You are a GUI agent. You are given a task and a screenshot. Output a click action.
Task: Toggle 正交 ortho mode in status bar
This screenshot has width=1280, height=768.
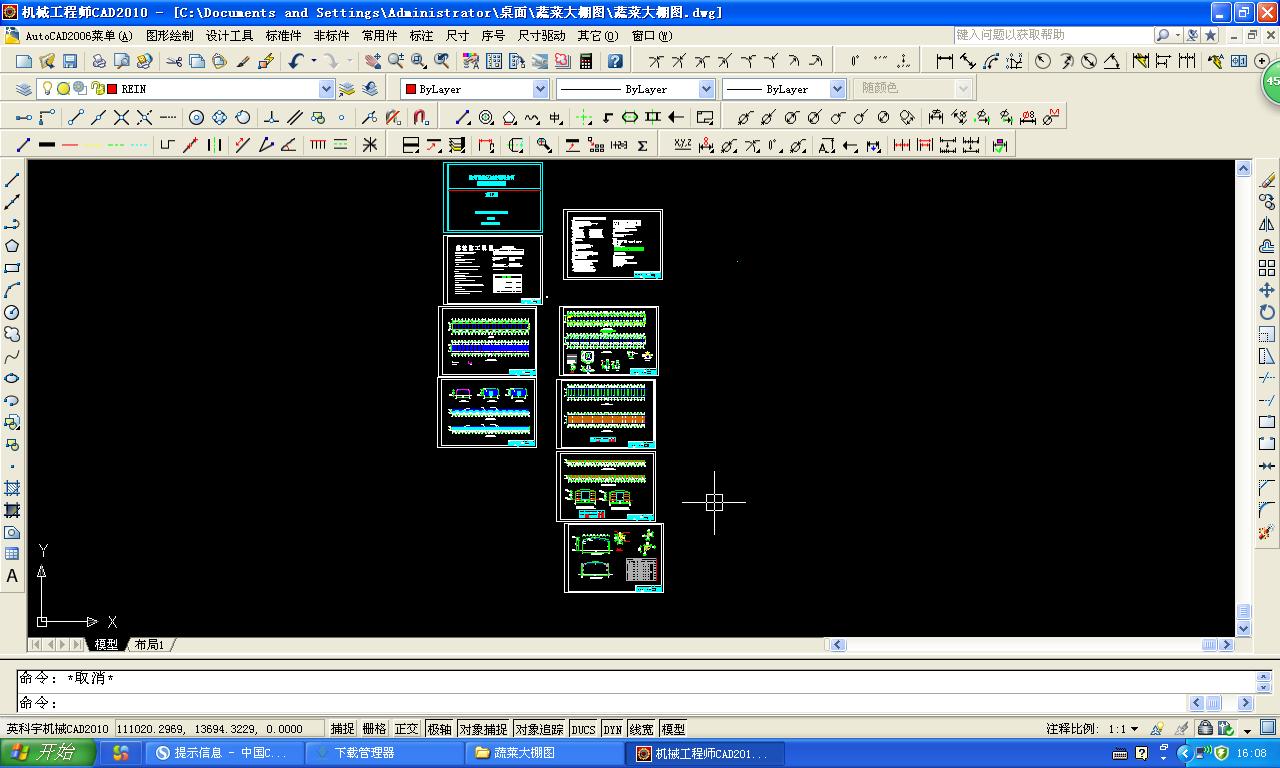click(407, 729)
